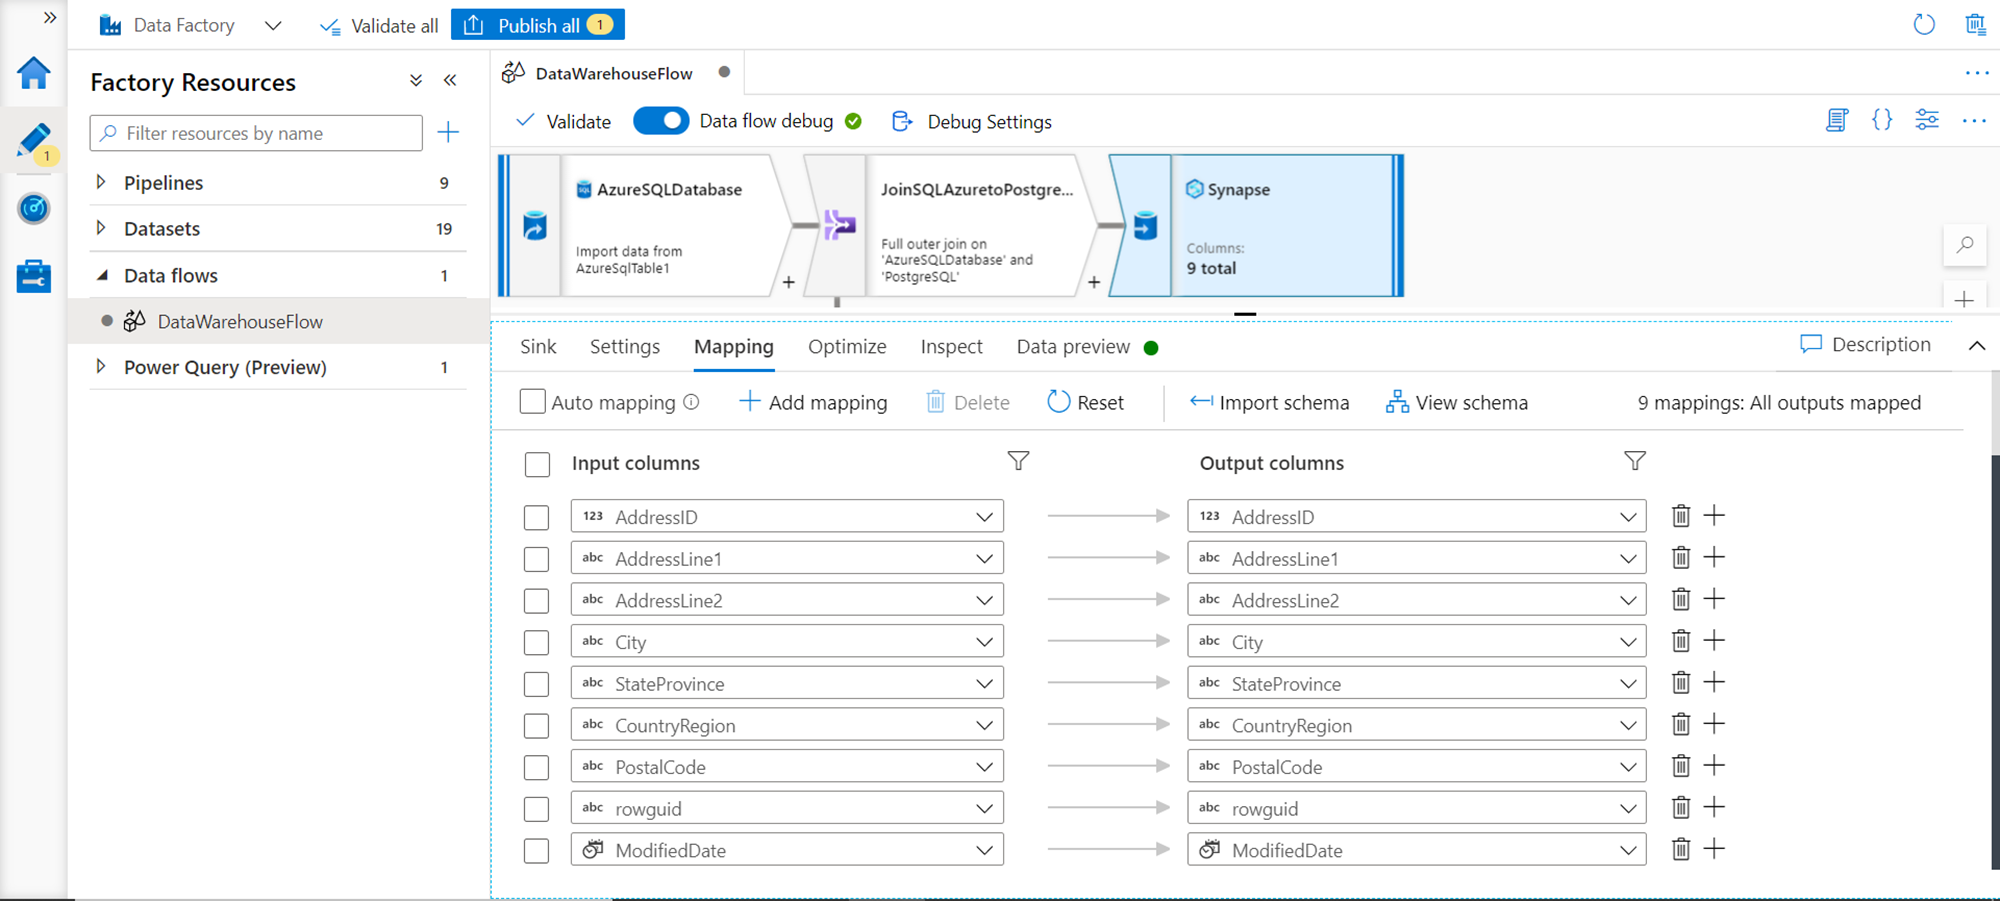
Task: Open the Monitor icon in left sidebar
Action: (x=33, y=208)
